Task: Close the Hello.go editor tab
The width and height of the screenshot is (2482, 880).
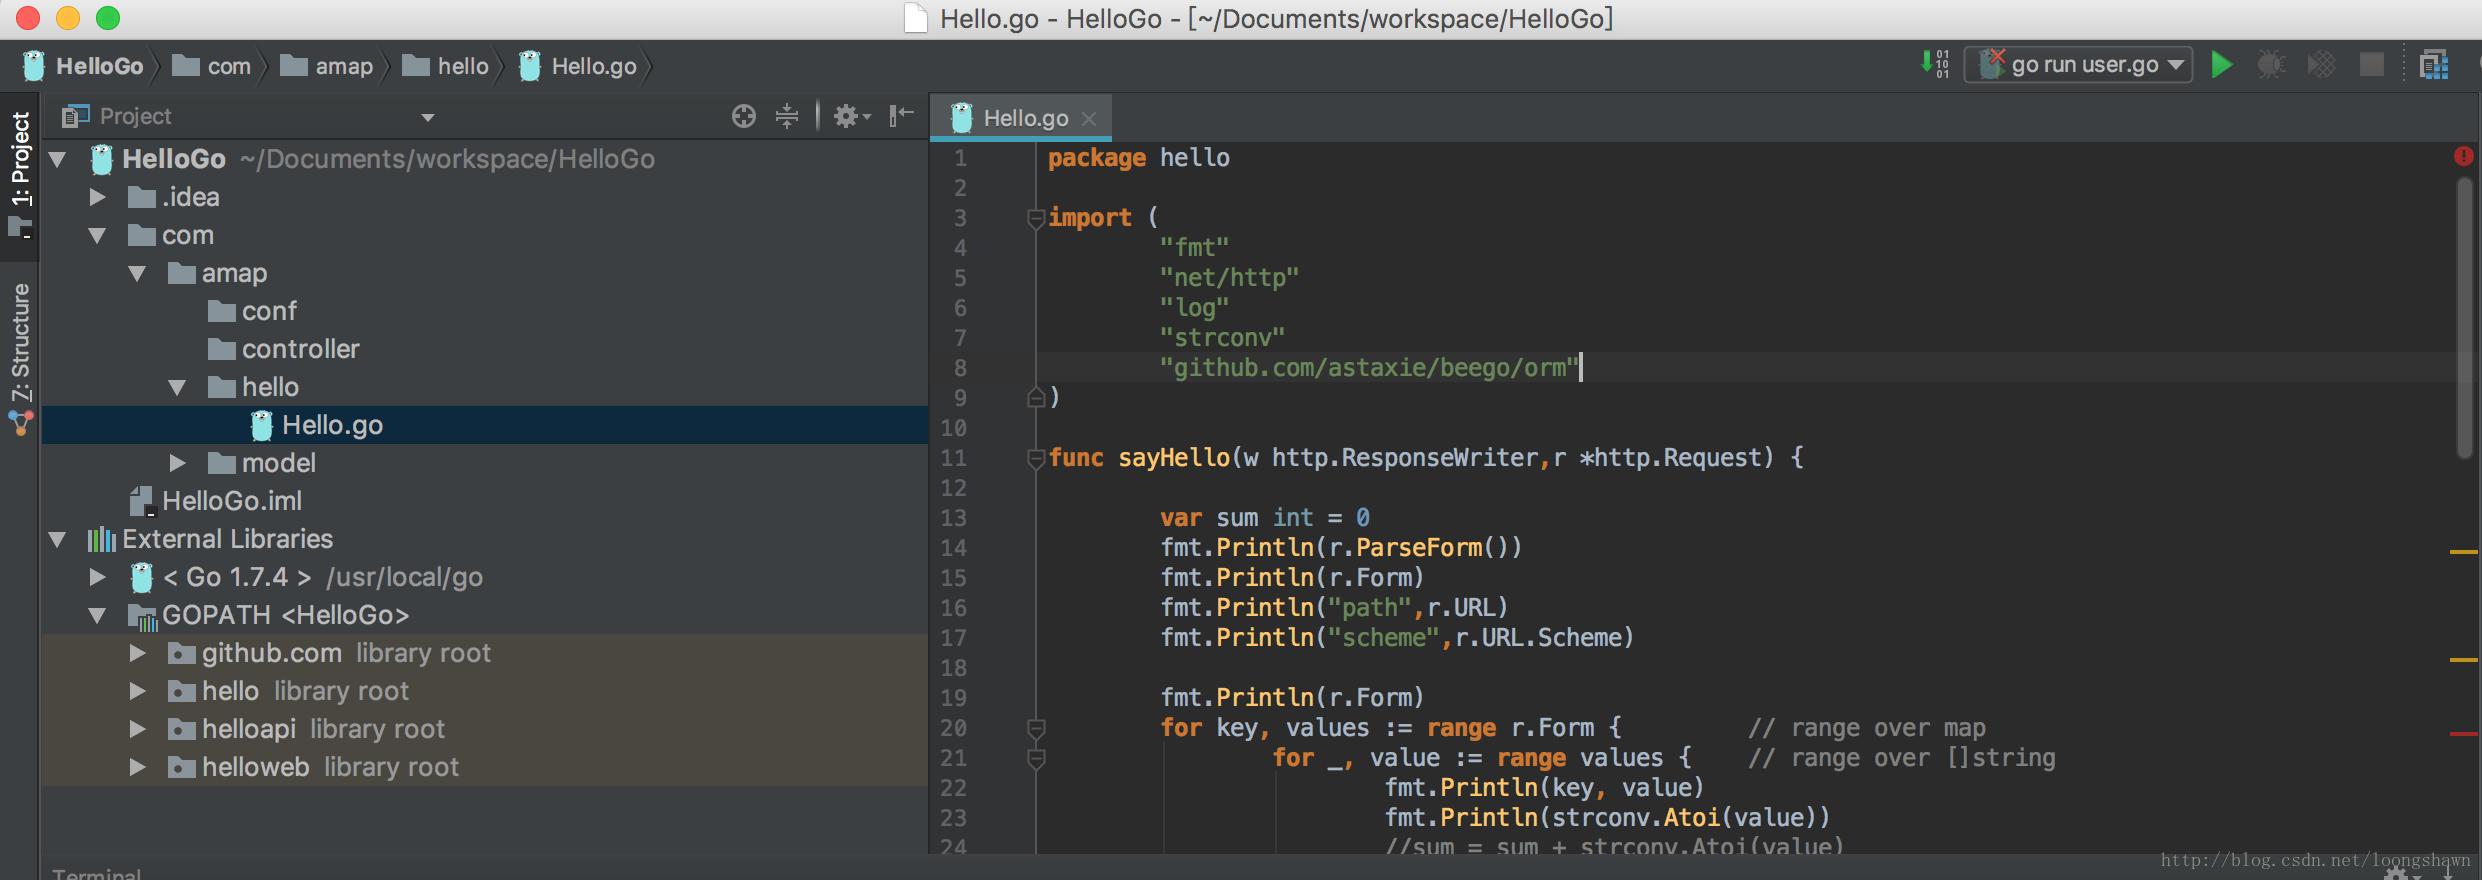Action: tap(1090, 119)
